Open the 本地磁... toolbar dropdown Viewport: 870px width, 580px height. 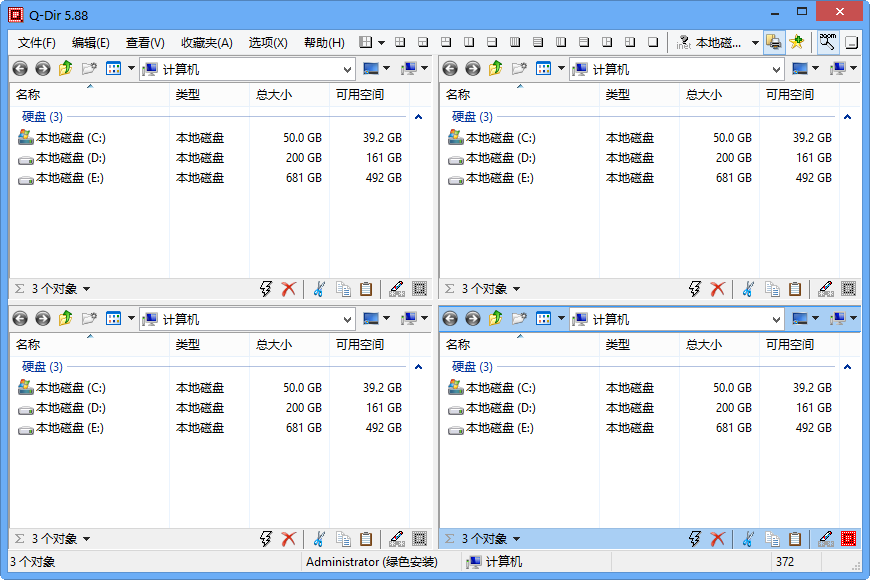click(x=755, y=42)
